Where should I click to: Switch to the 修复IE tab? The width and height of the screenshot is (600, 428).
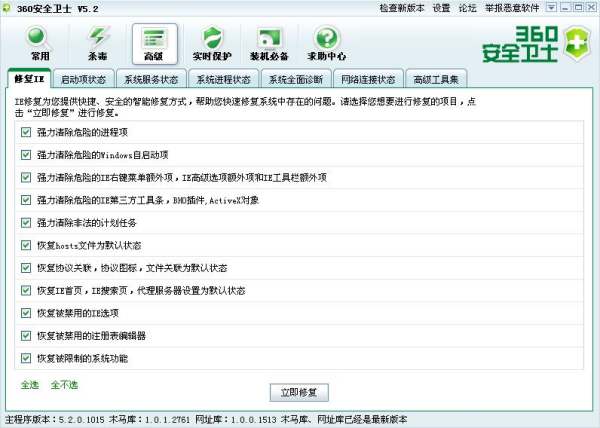click(x=29, y=79)
